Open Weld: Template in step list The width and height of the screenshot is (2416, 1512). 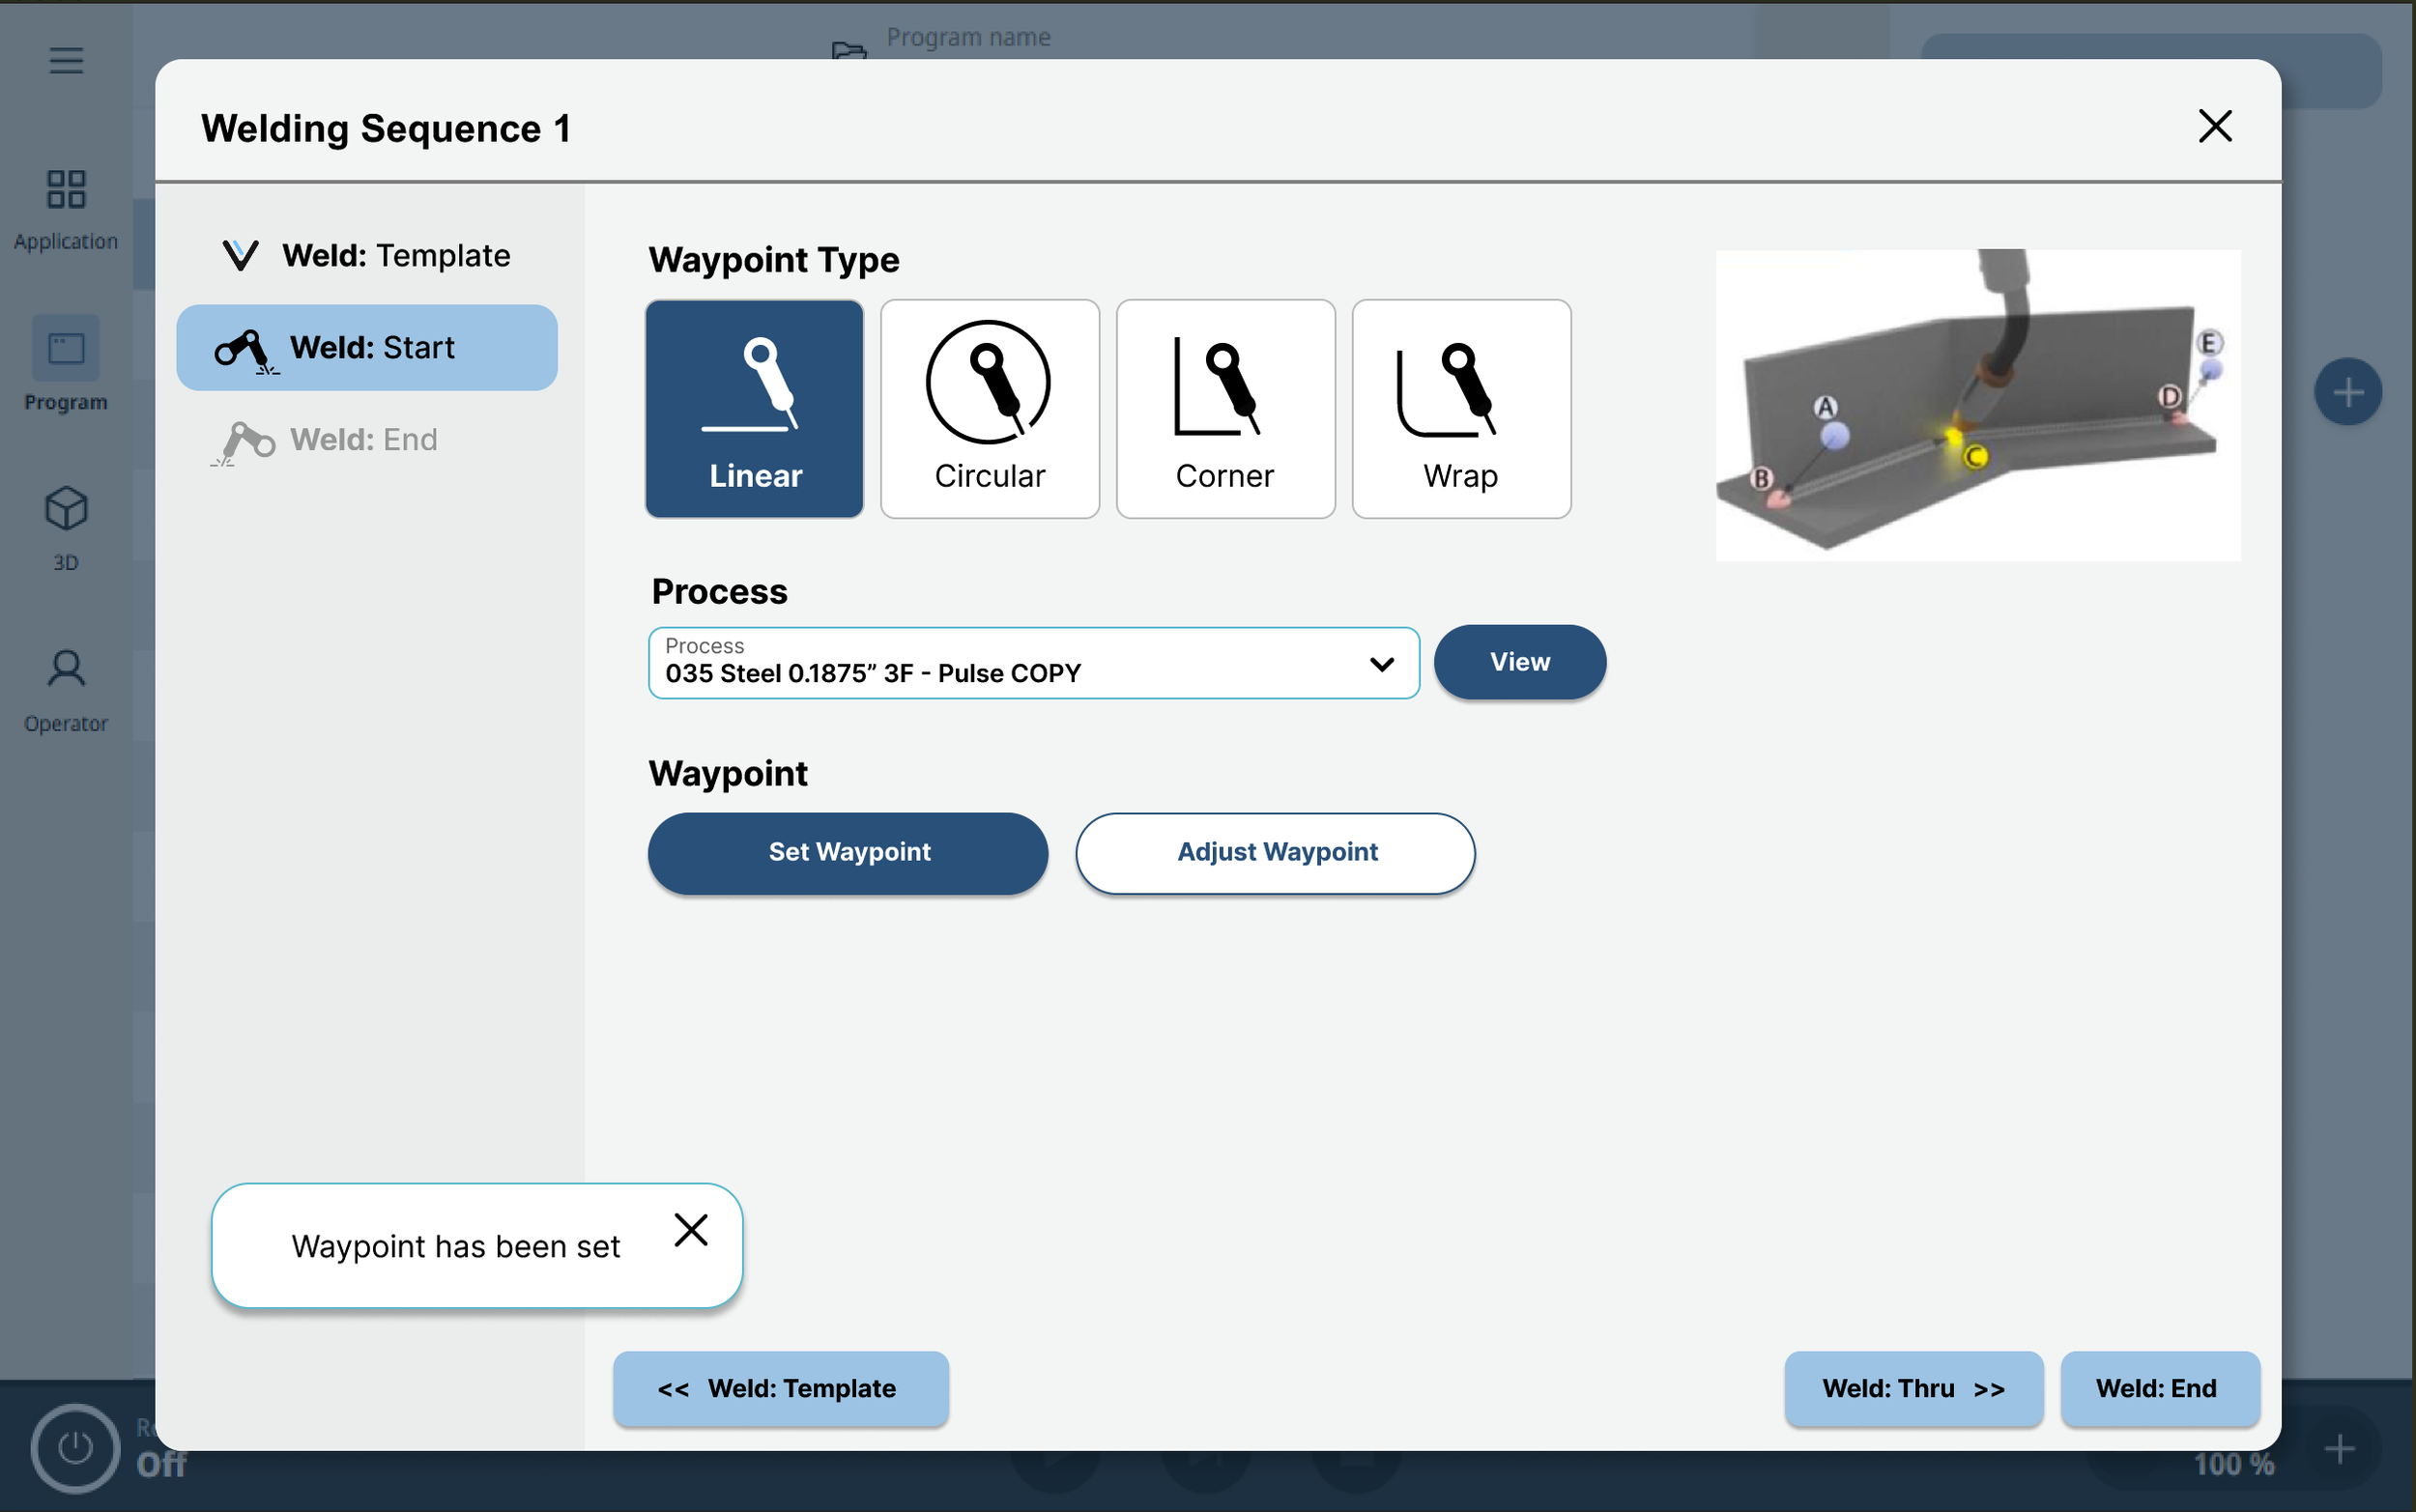coord(367,256)
